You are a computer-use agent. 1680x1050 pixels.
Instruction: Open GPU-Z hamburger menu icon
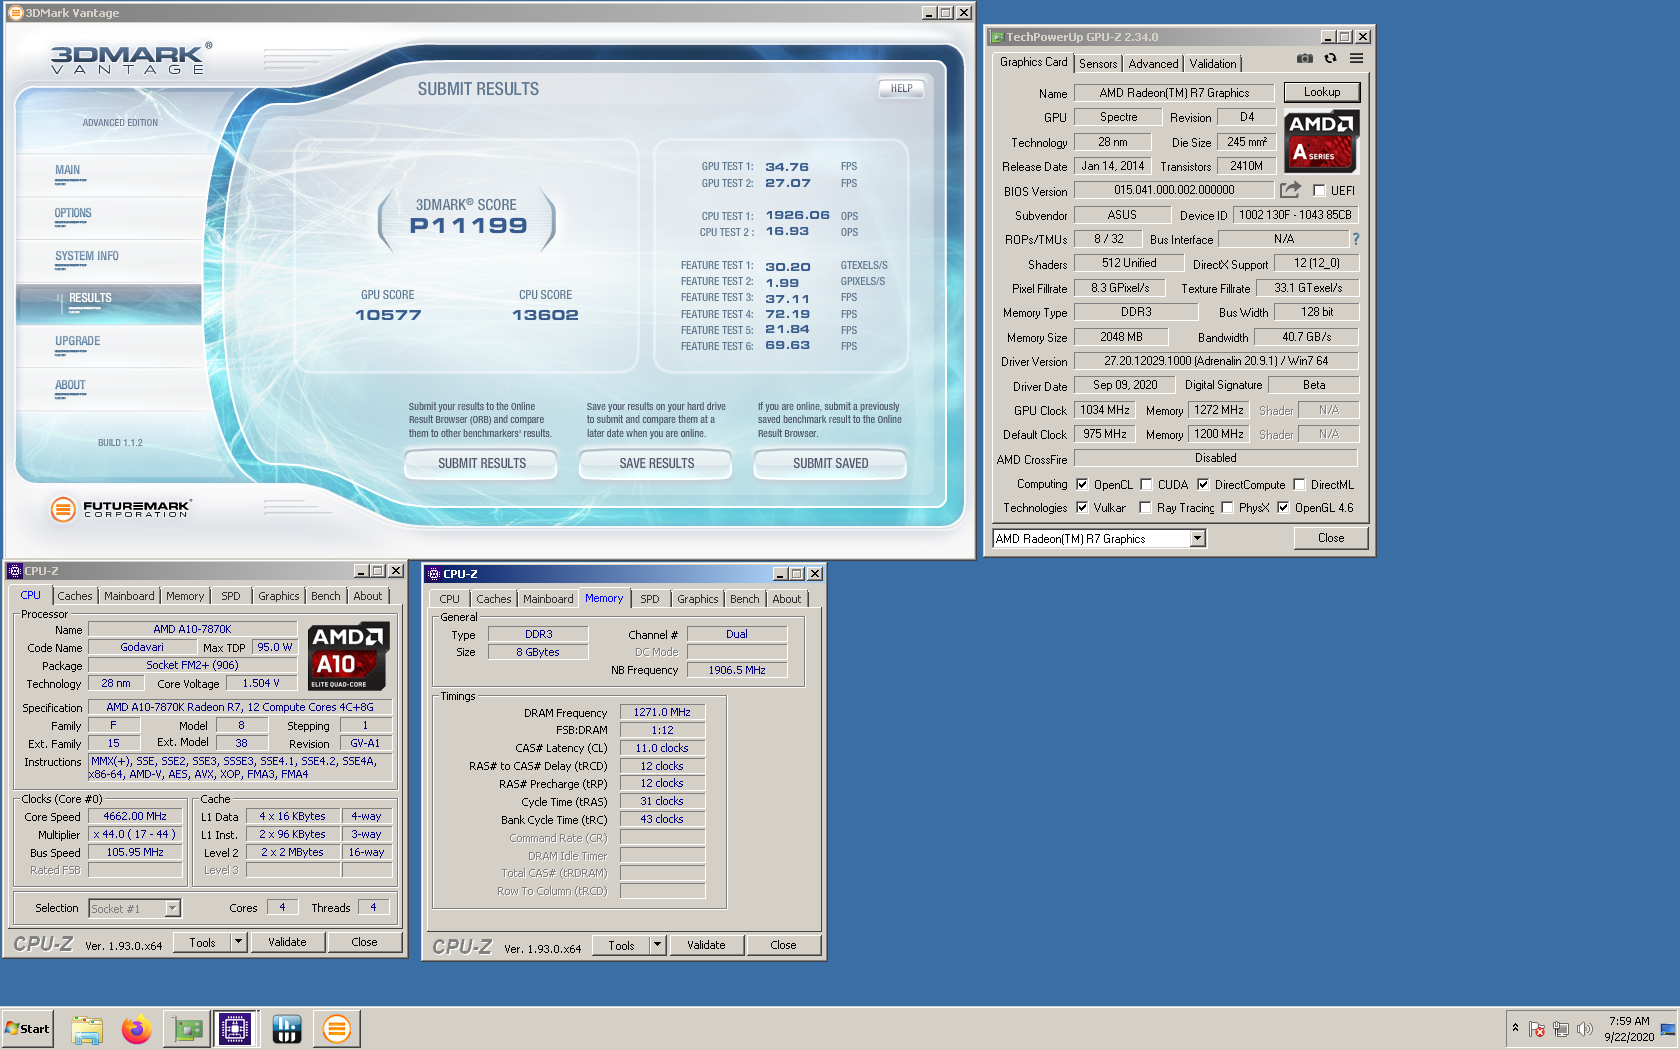(1356, 59)
